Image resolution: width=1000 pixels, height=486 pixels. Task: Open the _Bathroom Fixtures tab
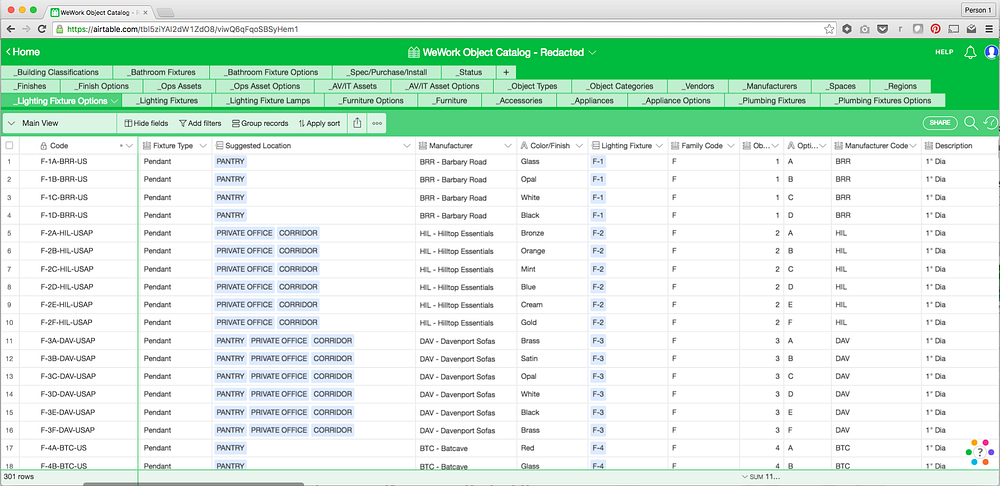tap(161, 72)
